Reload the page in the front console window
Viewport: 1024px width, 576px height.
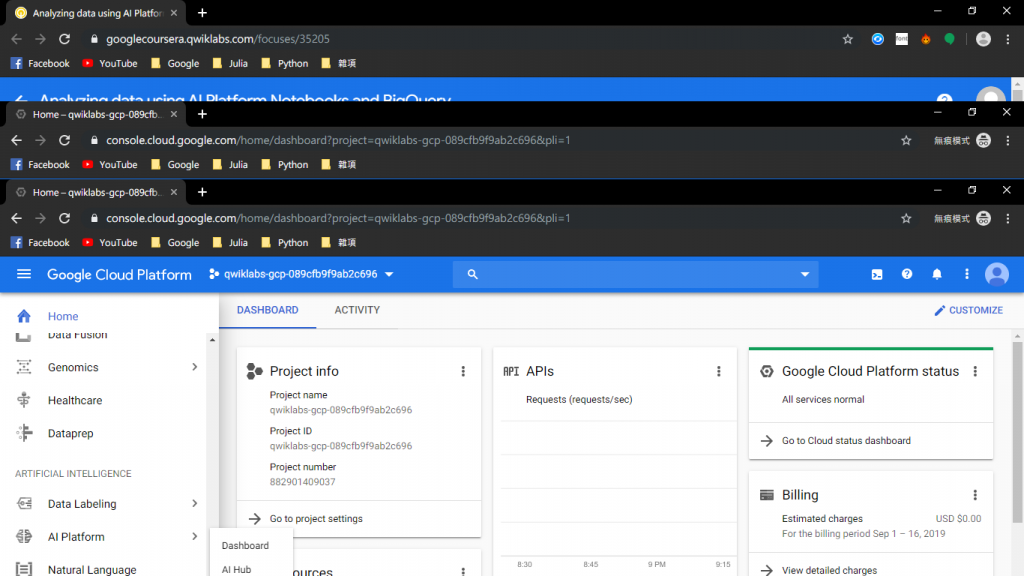pos(64,218)
